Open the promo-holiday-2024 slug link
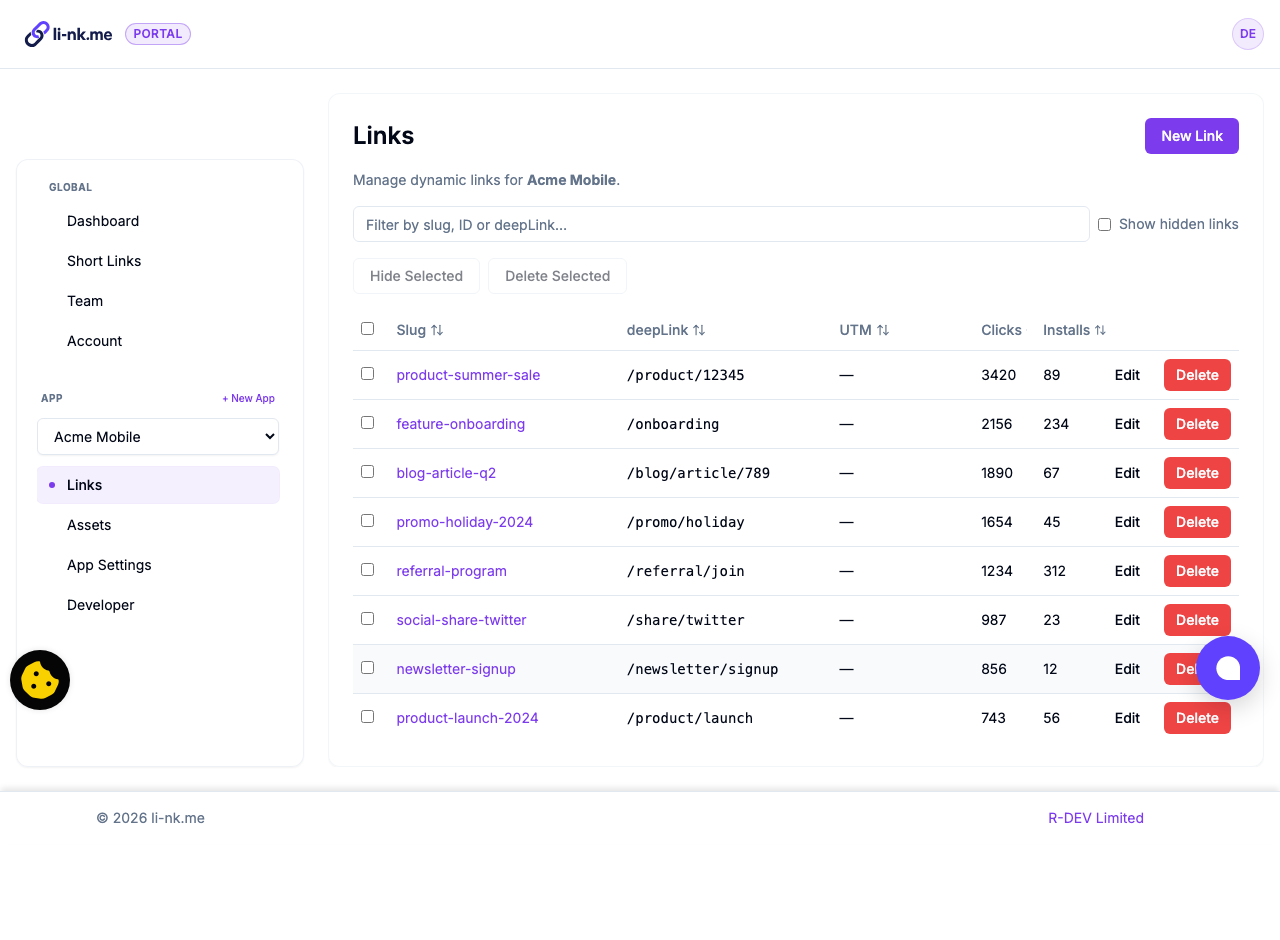 tap(464, 522)
